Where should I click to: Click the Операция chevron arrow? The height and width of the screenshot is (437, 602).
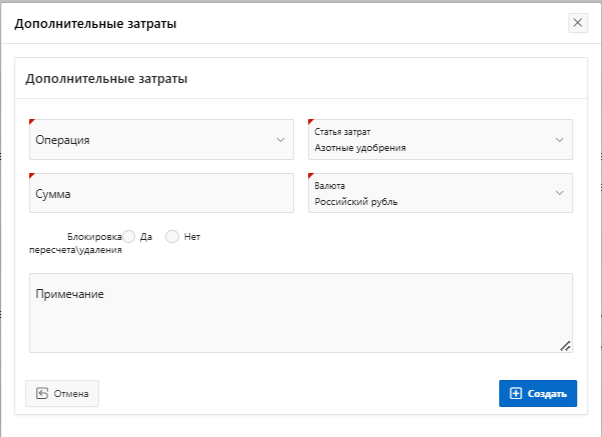(x=281, y=140)
